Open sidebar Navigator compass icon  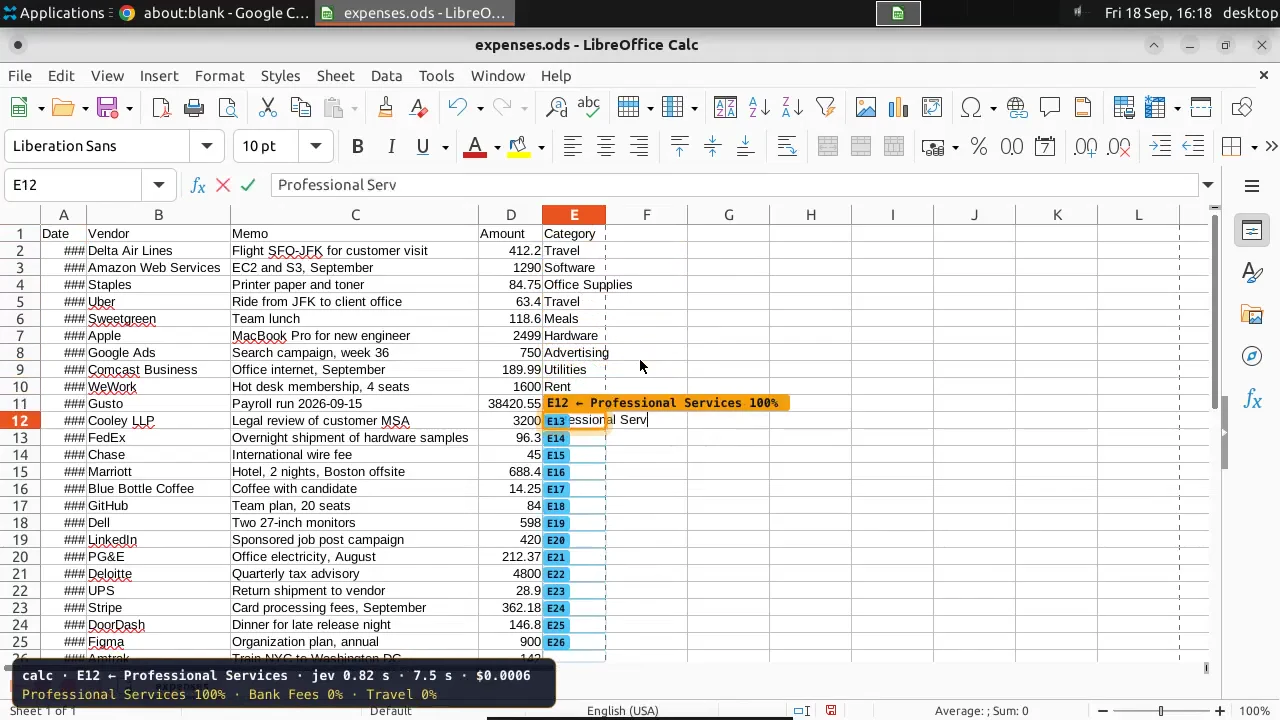click(x=1252, y=357)
